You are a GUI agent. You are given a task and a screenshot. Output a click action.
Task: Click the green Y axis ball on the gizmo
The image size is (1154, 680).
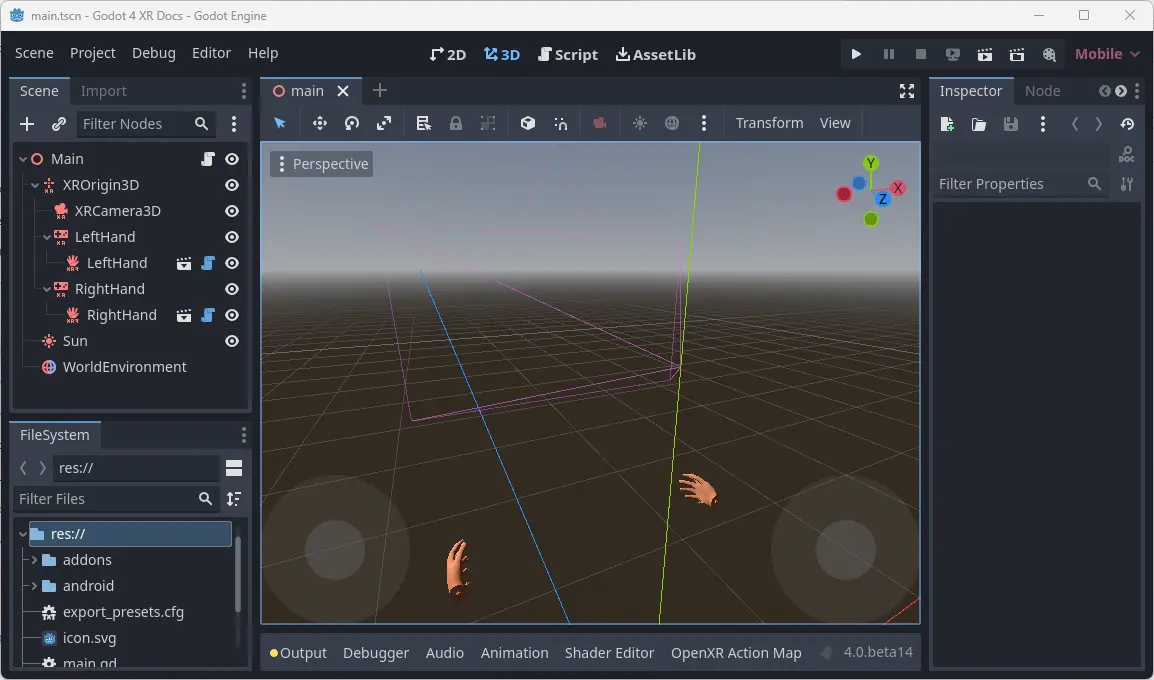click(x=870, y=161)
